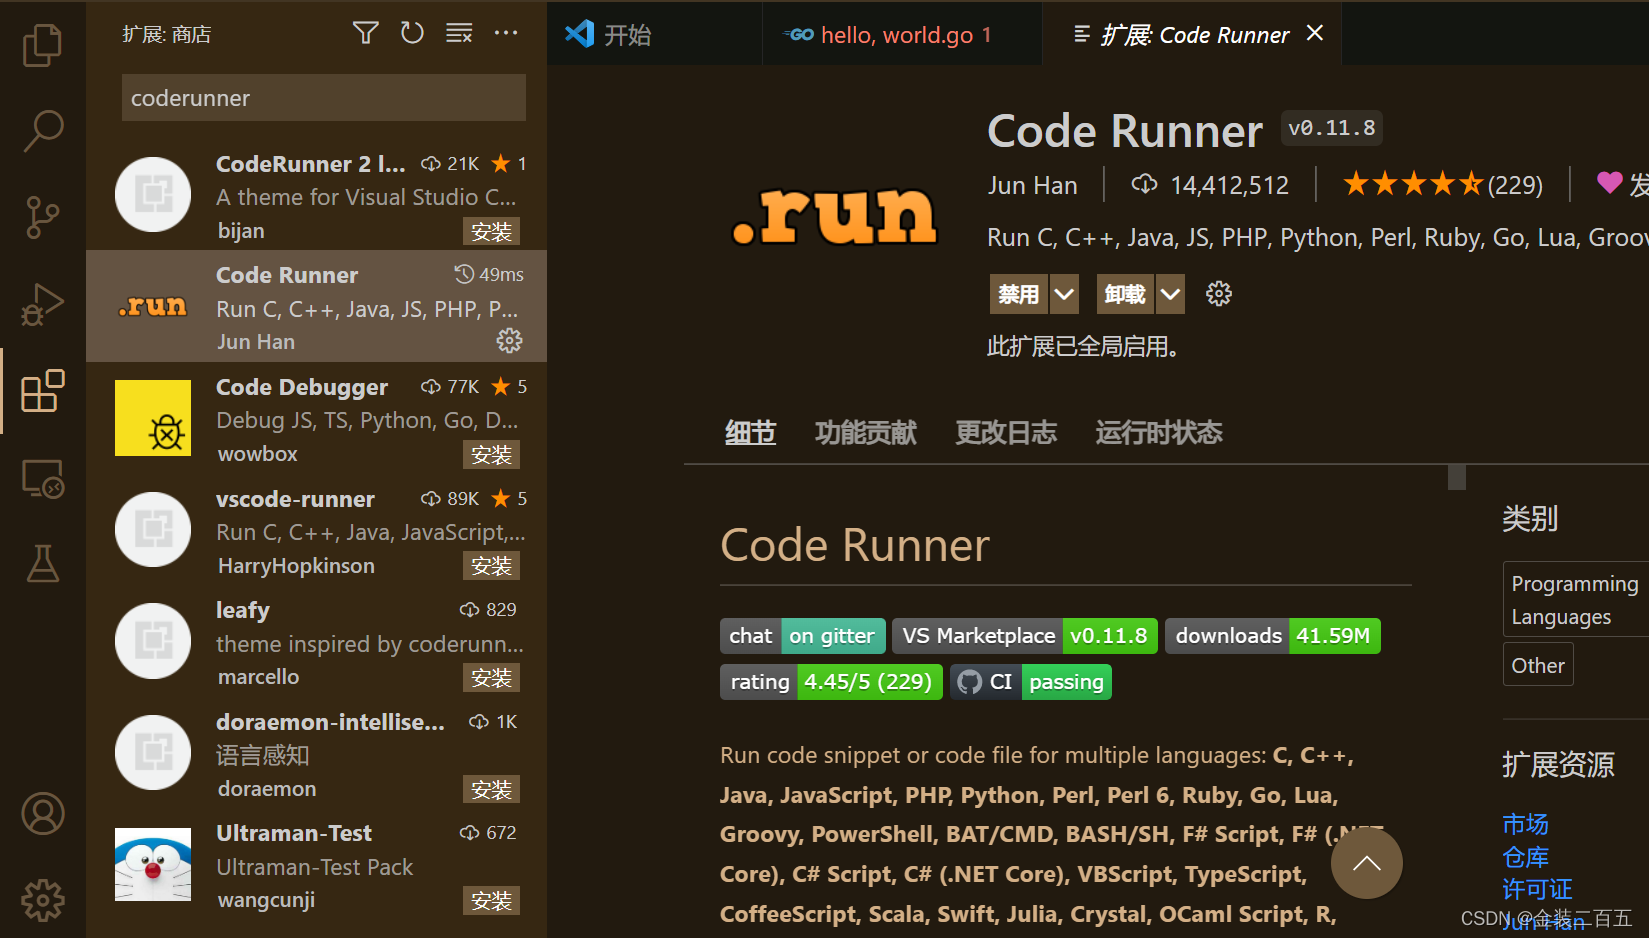
Task: Click the 禁用 disable button
Action: [x=1019, y=294]
